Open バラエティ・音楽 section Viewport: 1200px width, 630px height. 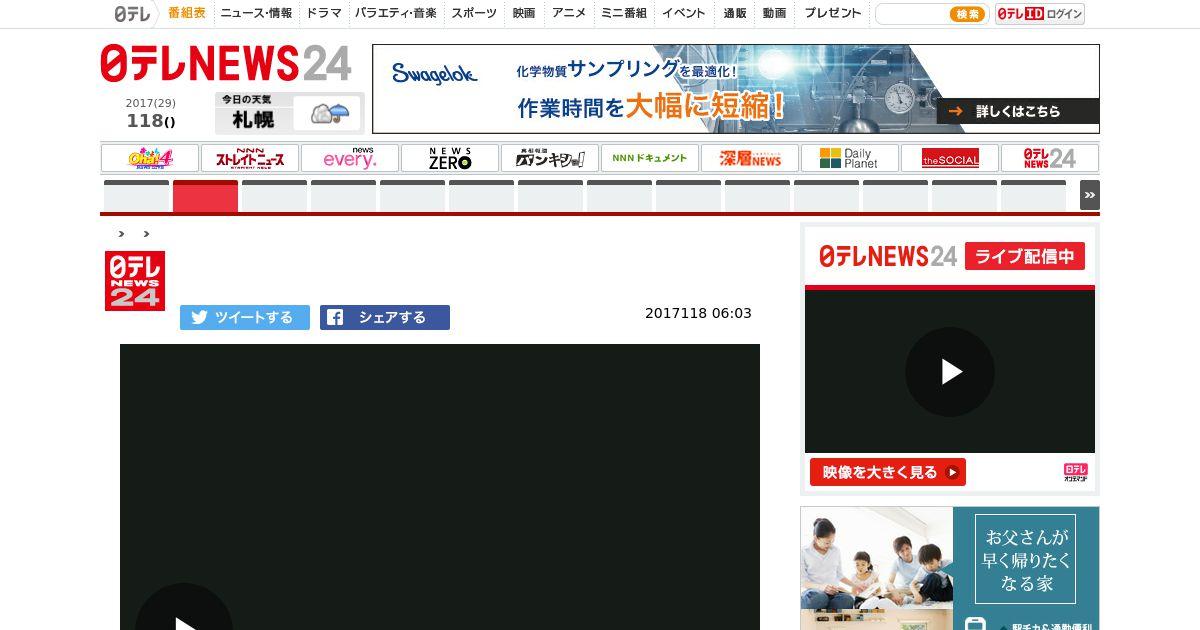coord(396,13)
